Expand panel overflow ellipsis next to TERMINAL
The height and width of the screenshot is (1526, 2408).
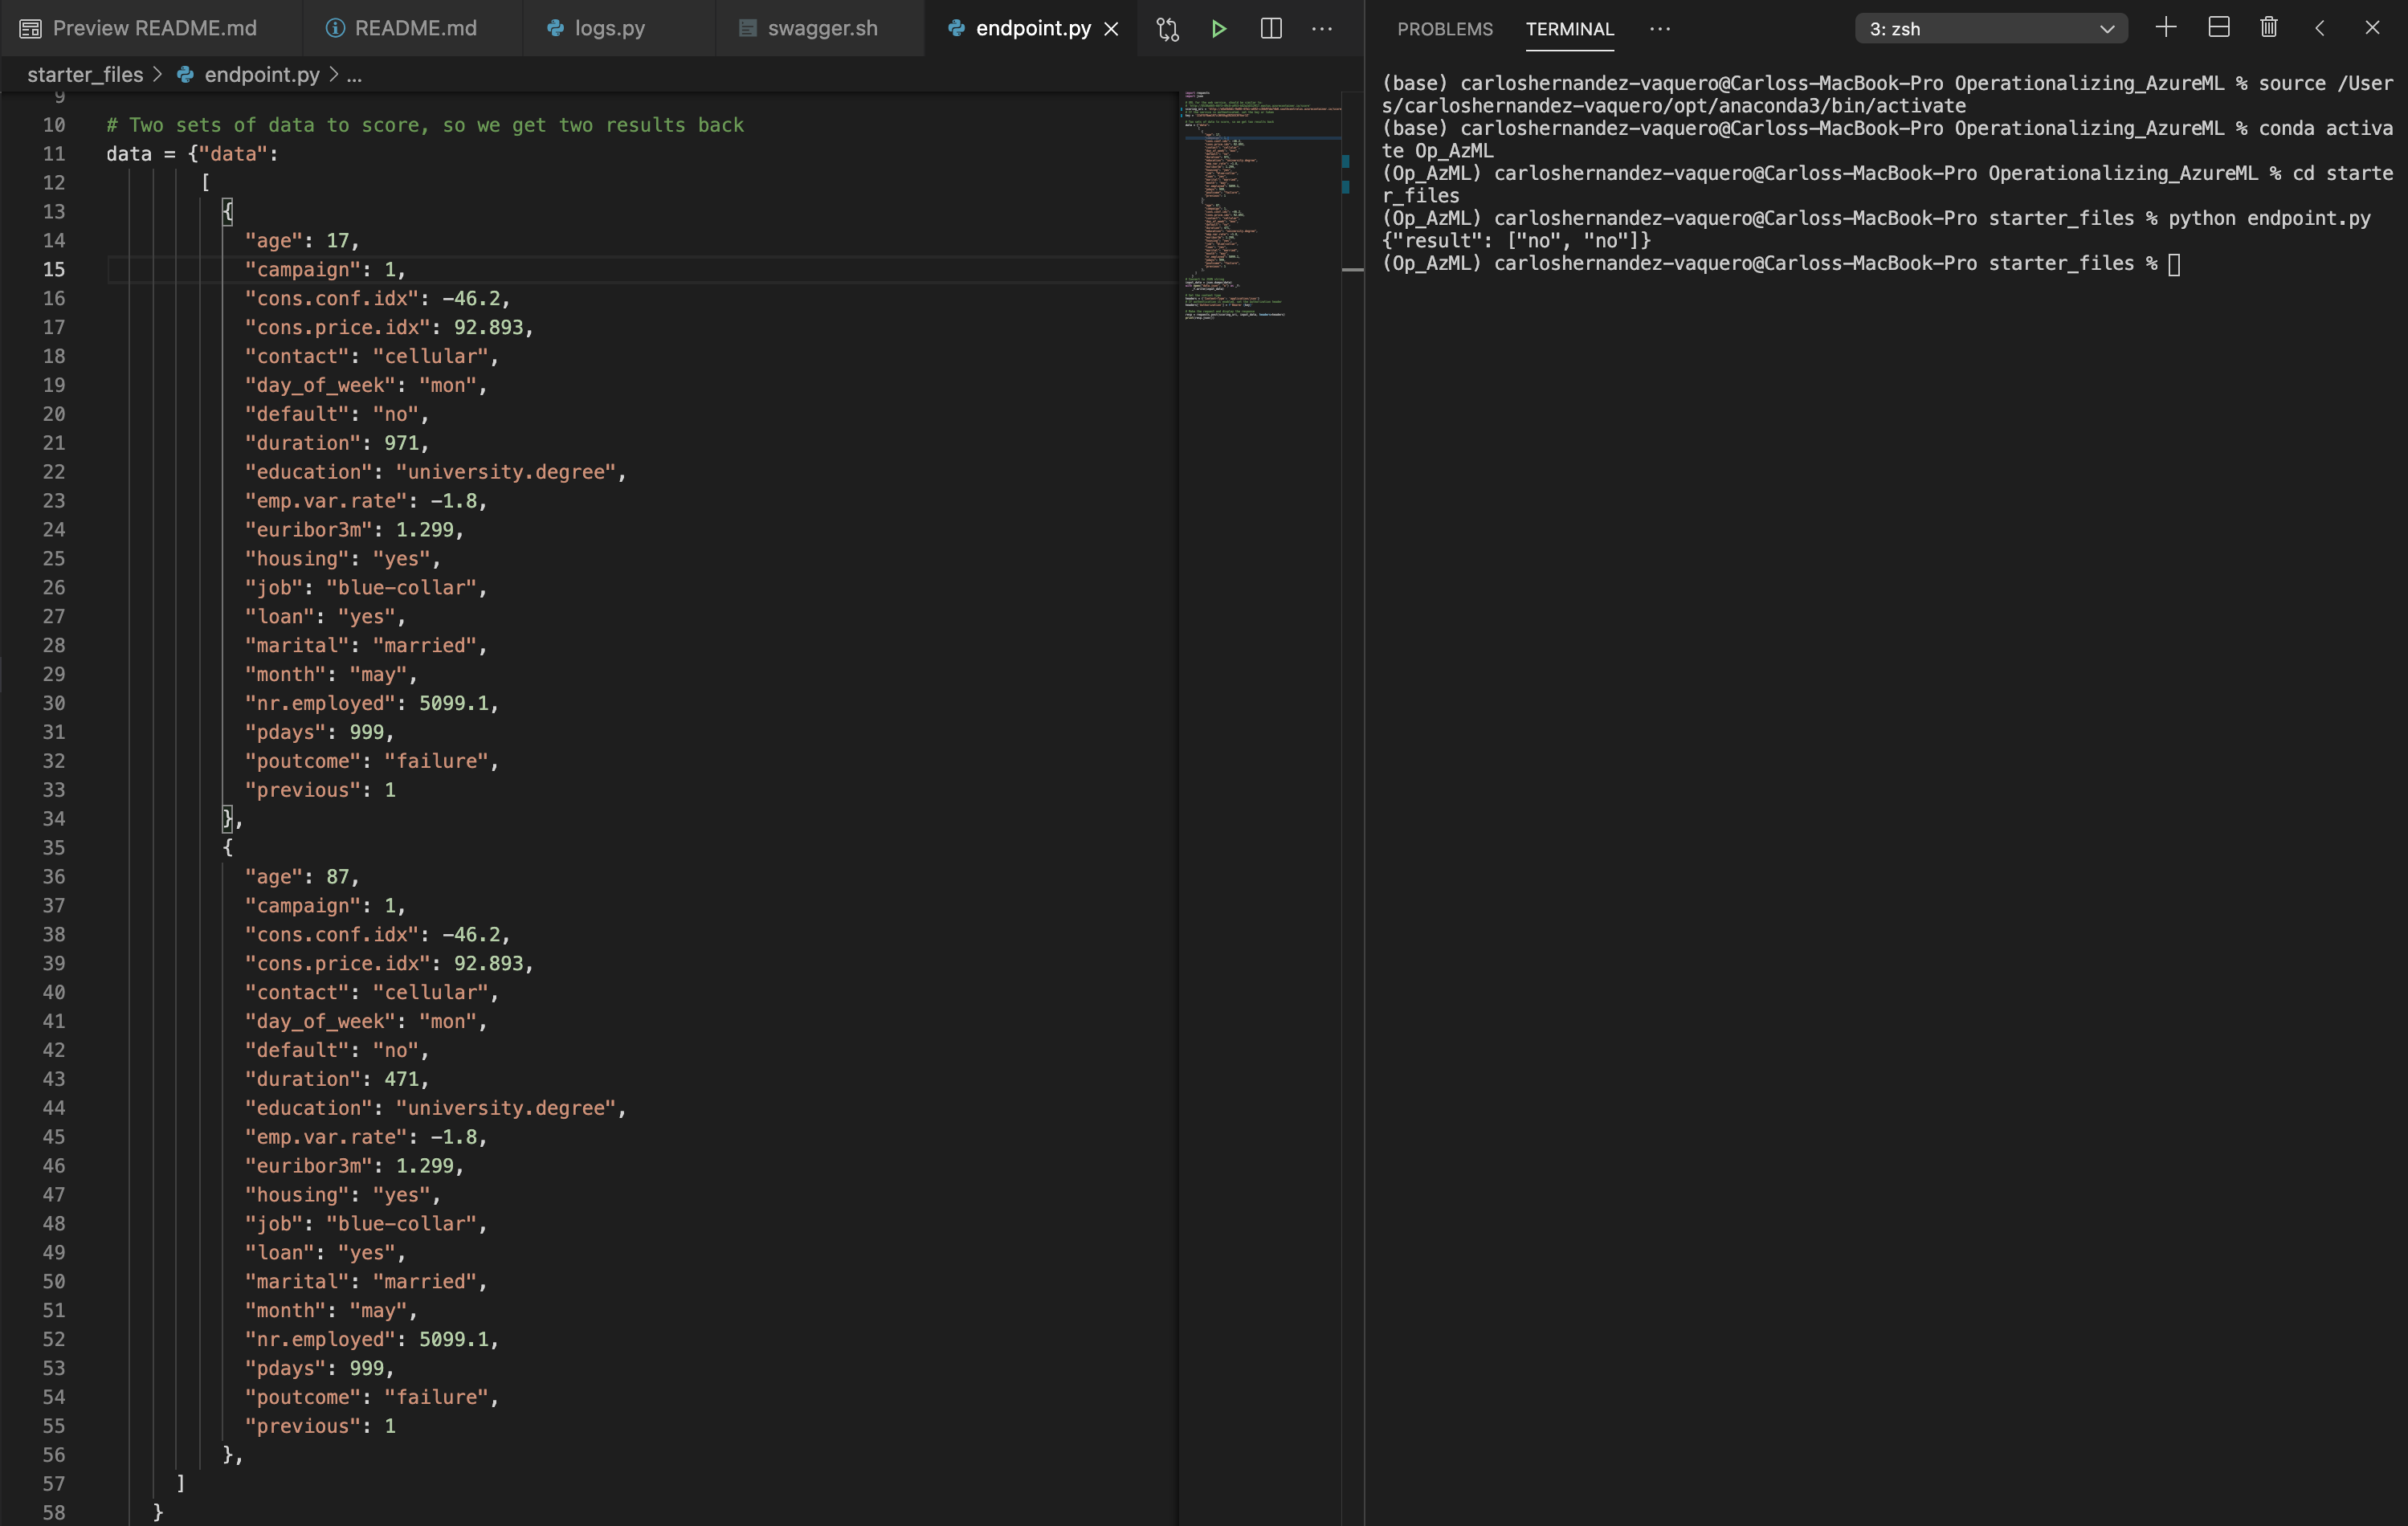1660,28
